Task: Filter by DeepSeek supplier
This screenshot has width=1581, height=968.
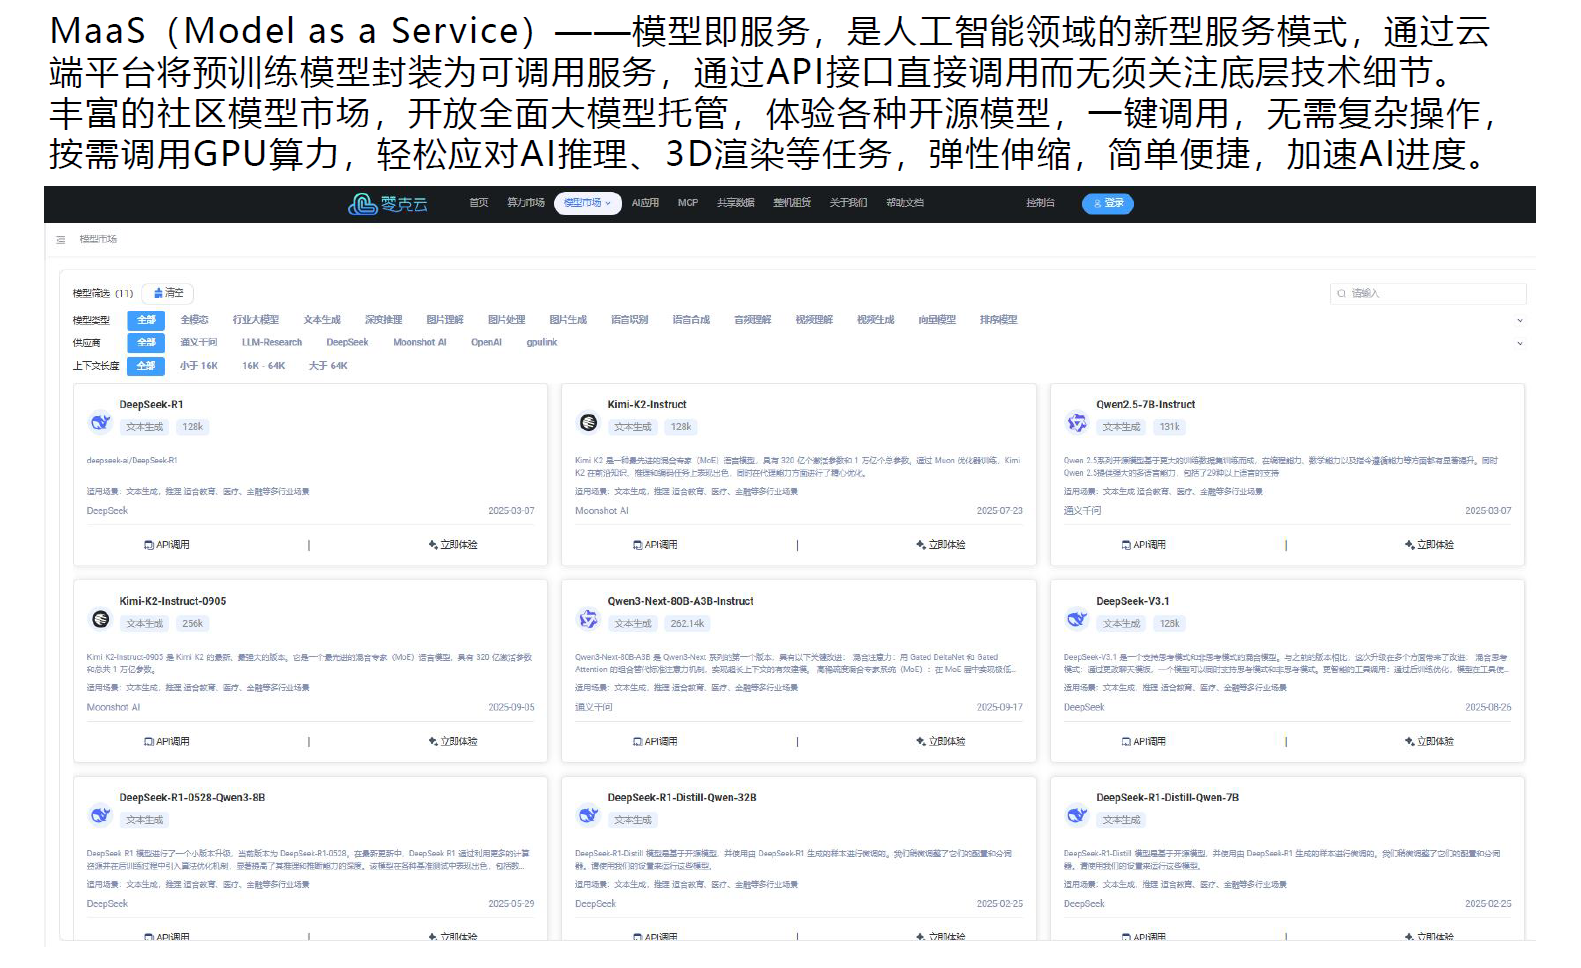Action: 347,343
